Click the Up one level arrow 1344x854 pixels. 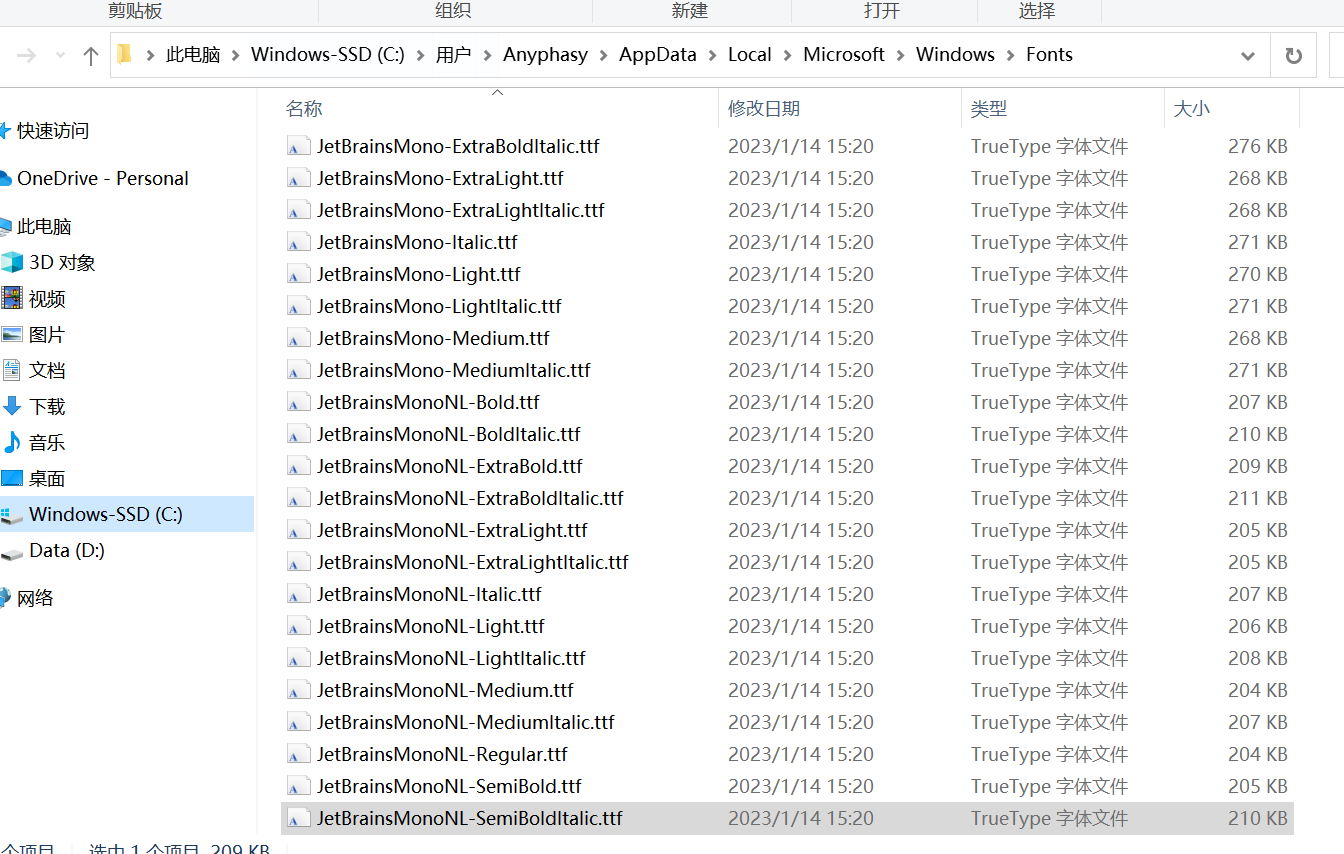tap(91, 56)
